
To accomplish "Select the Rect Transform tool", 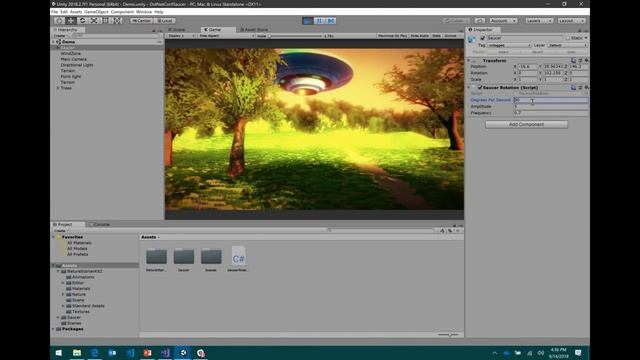I will pyautogui.click(x=106, y=20).
